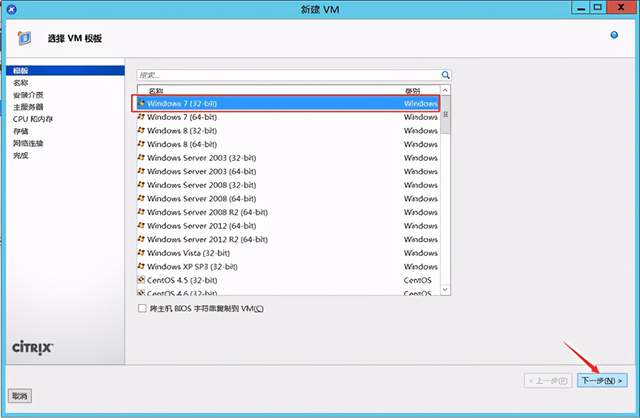
Task: Click the VM template wizard header icon
Action: coord(24,38)
